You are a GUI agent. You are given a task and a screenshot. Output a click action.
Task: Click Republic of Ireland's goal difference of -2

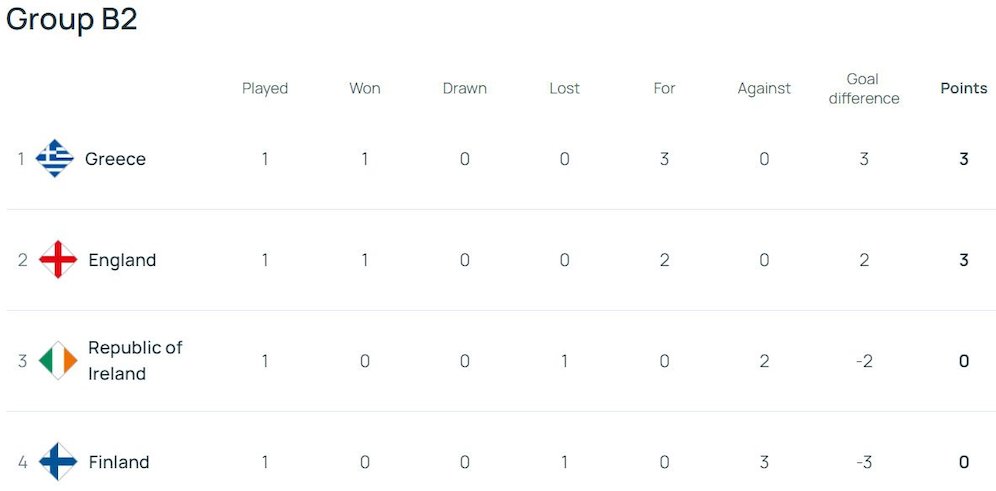tap(864, 361)
